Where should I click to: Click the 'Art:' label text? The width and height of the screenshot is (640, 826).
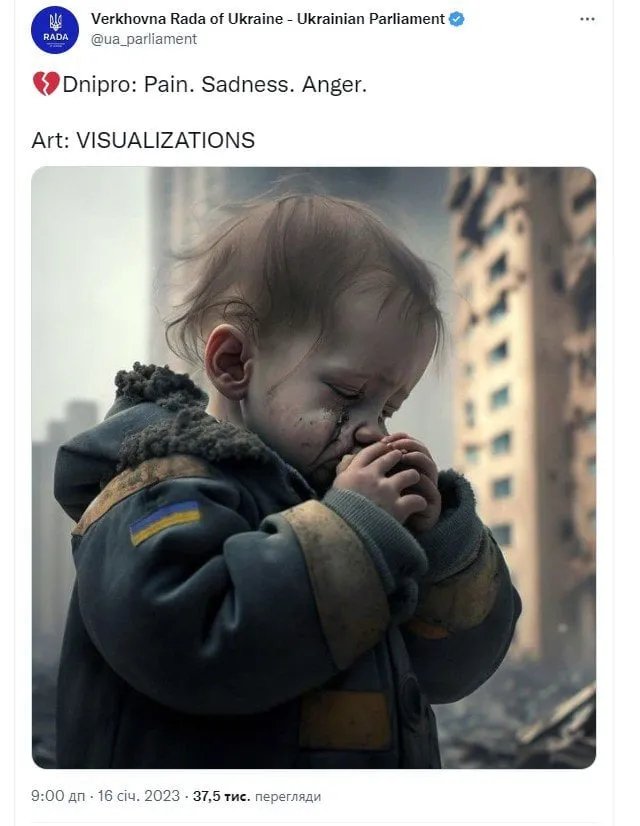[51, 140]
